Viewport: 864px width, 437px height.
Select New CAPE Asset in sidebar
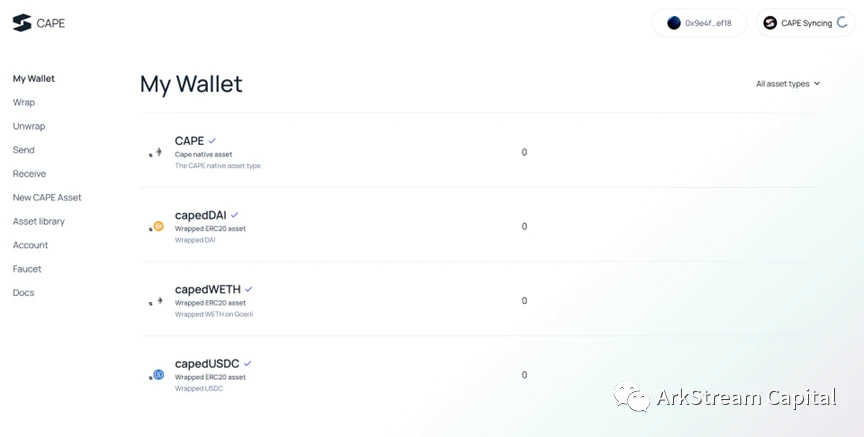coord(47,197)
